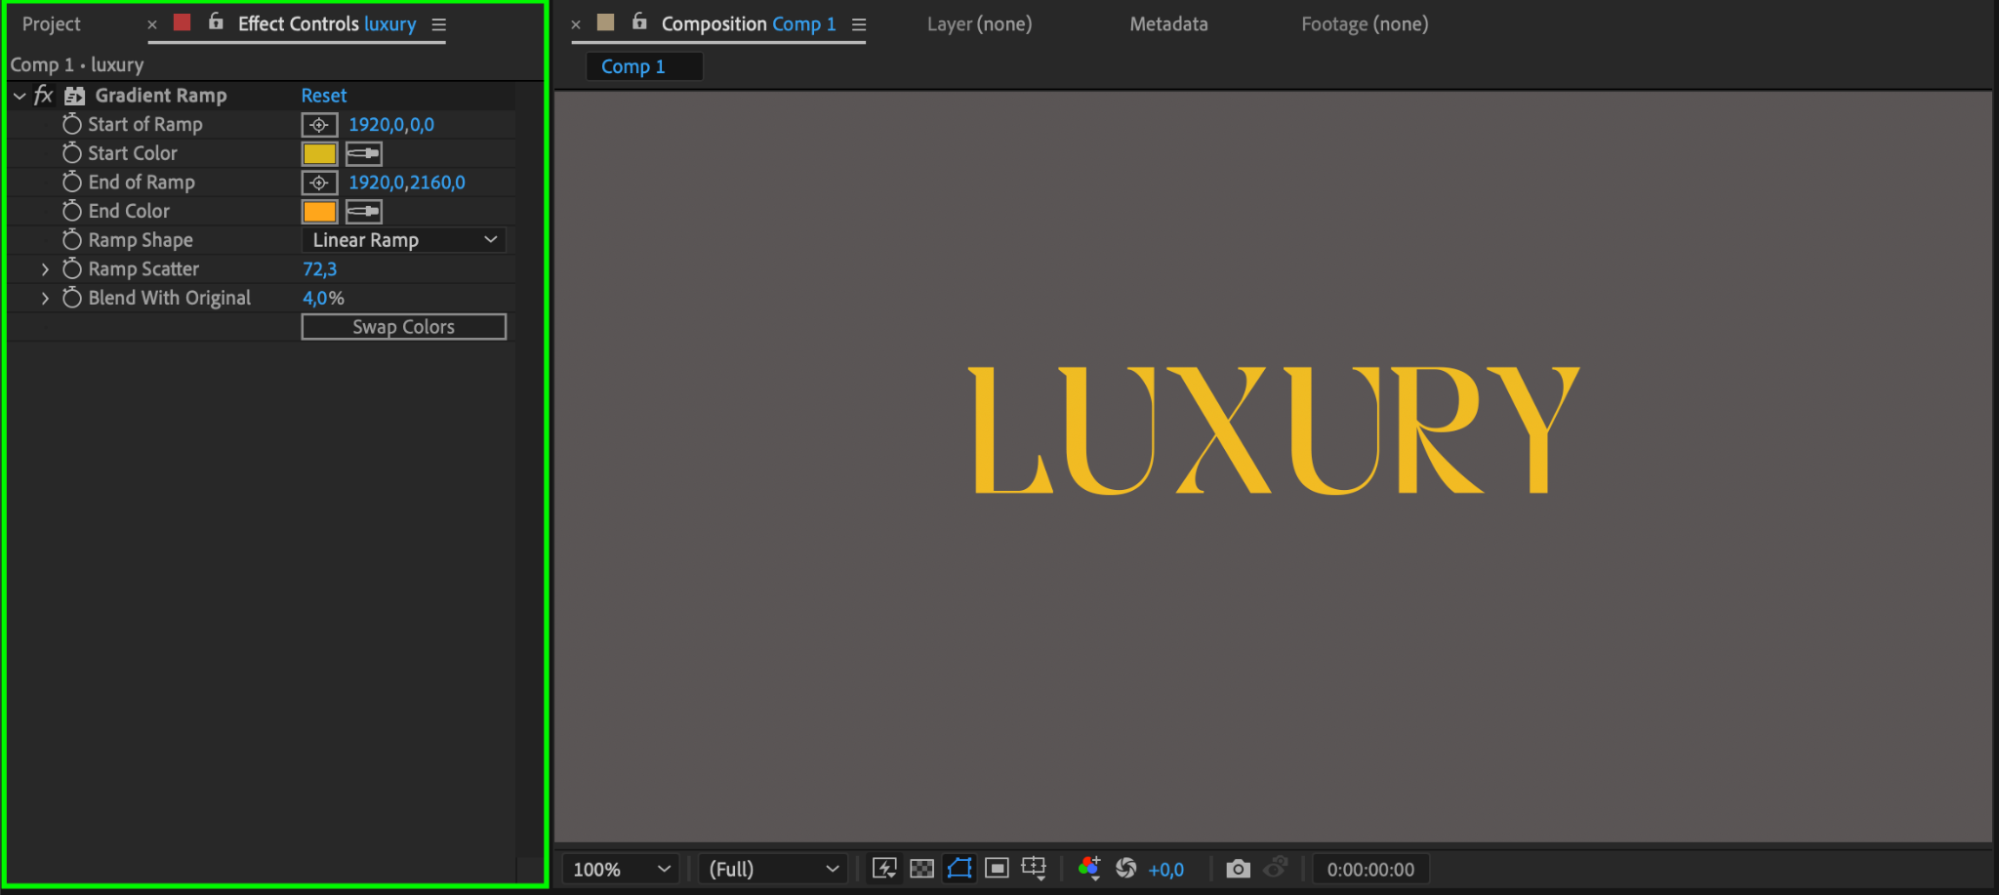The width and height of the screenshot is (1999, 896).
Task: Close the Composition panel
Action: click(576, 25)
